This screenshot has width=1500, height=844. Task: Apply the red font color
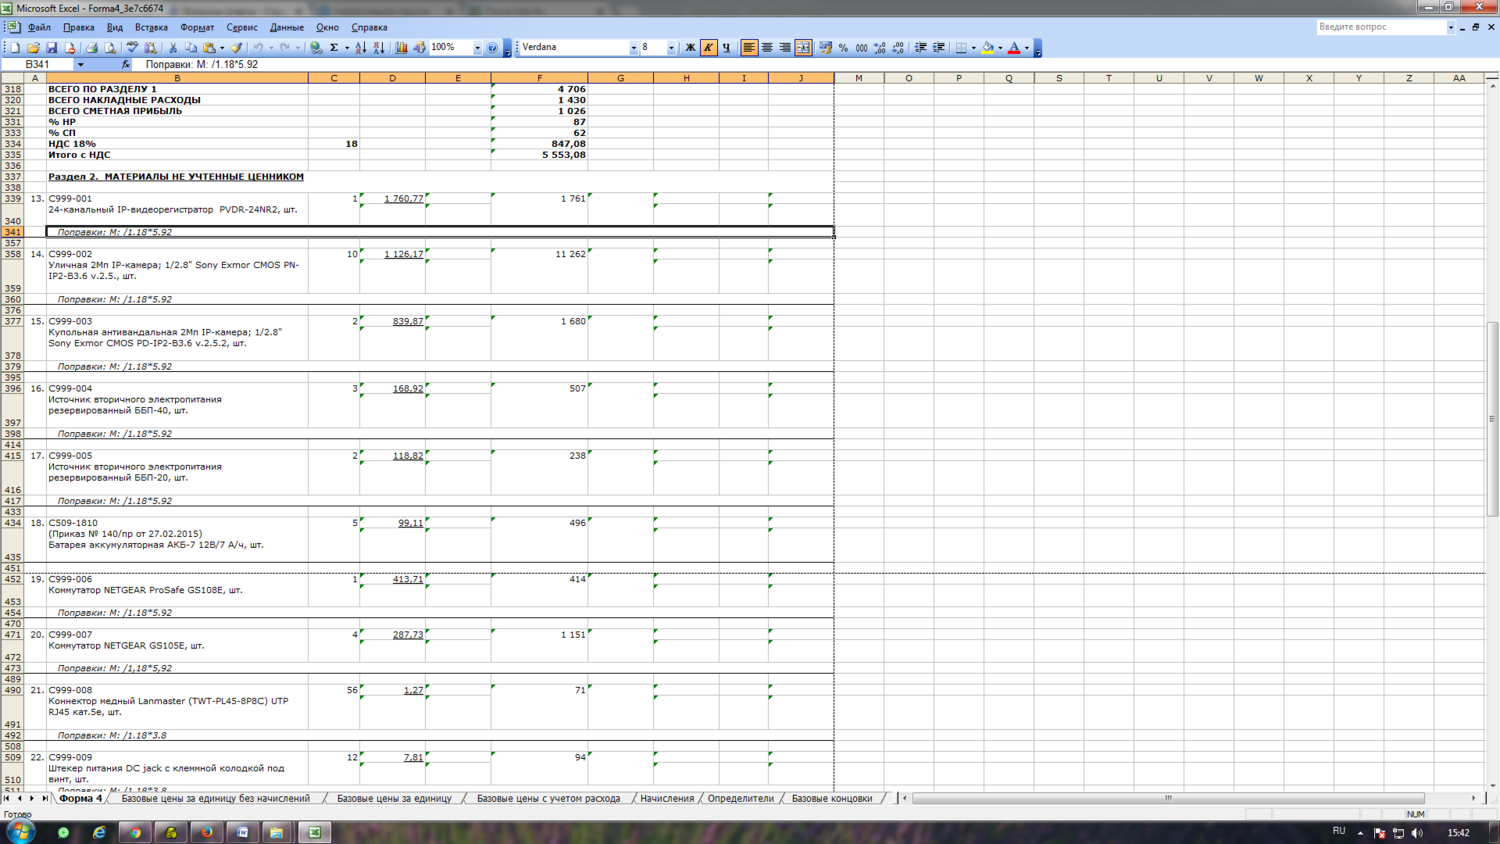click(x=1014, y=47)
